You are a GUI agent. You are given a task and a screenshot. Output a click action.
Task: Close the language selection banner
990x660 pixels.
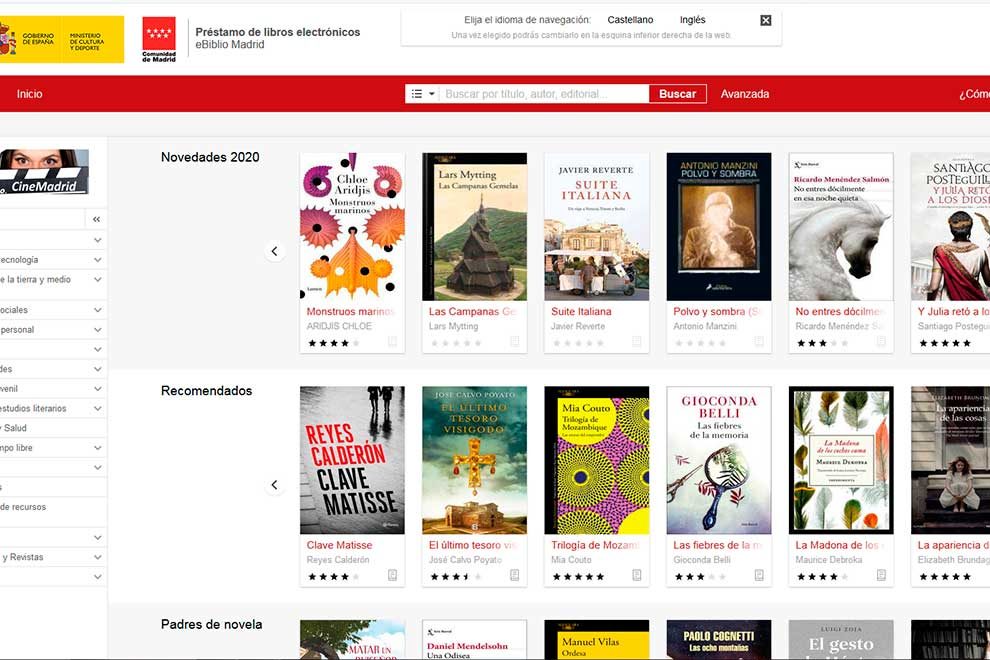765,20
